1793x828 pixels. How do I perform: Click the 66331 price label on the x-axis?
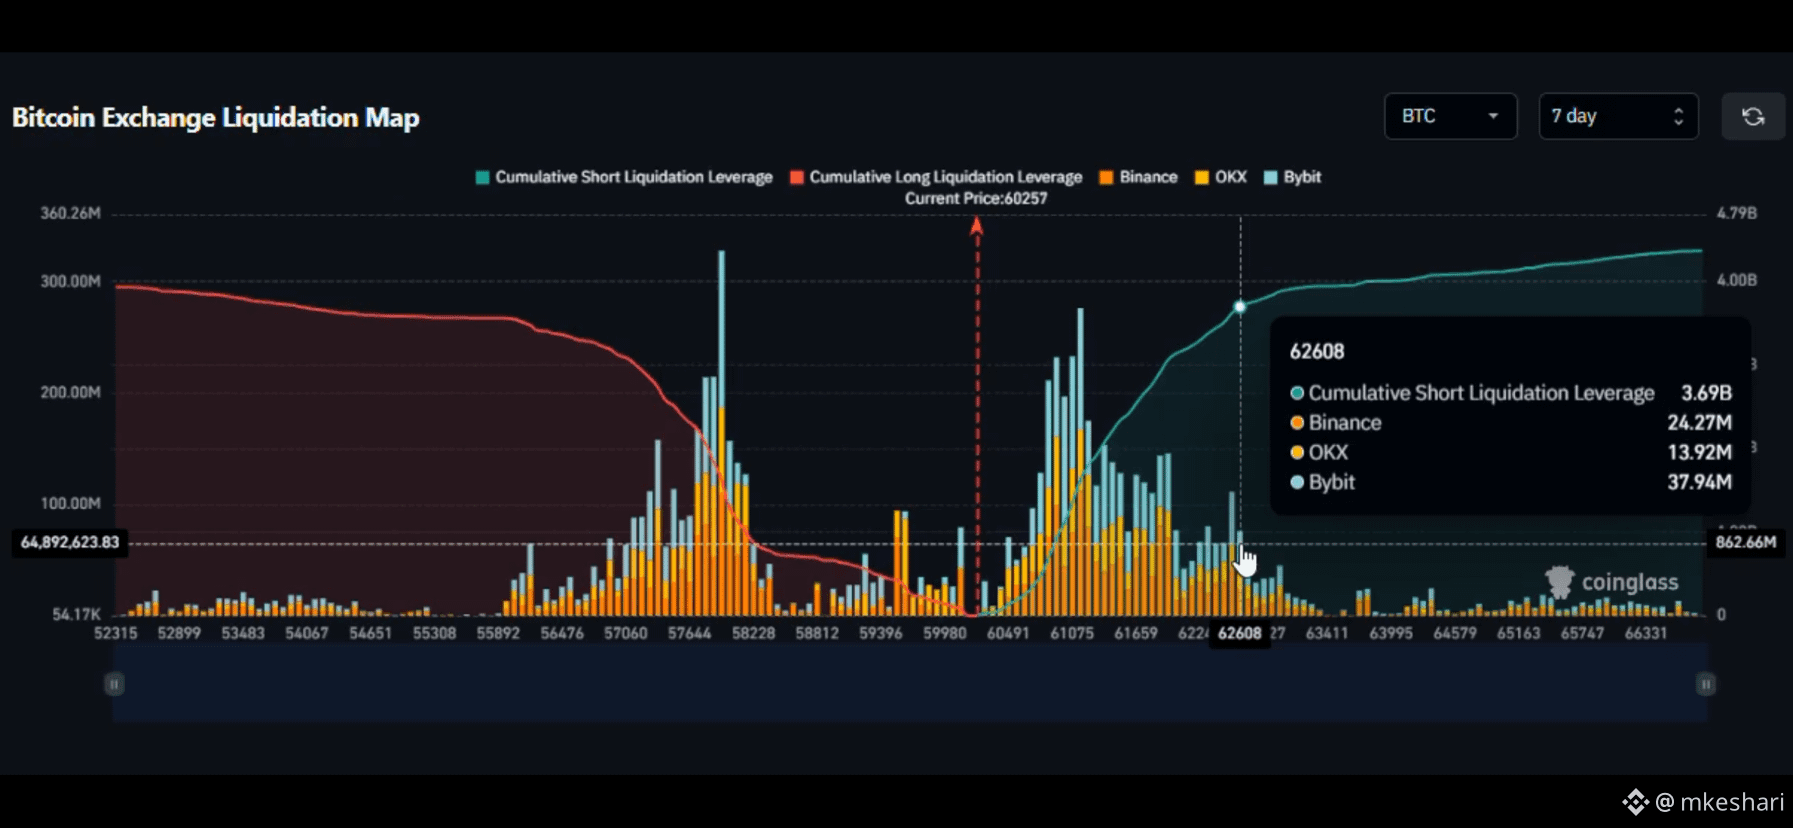click(x=1646, y=633)
